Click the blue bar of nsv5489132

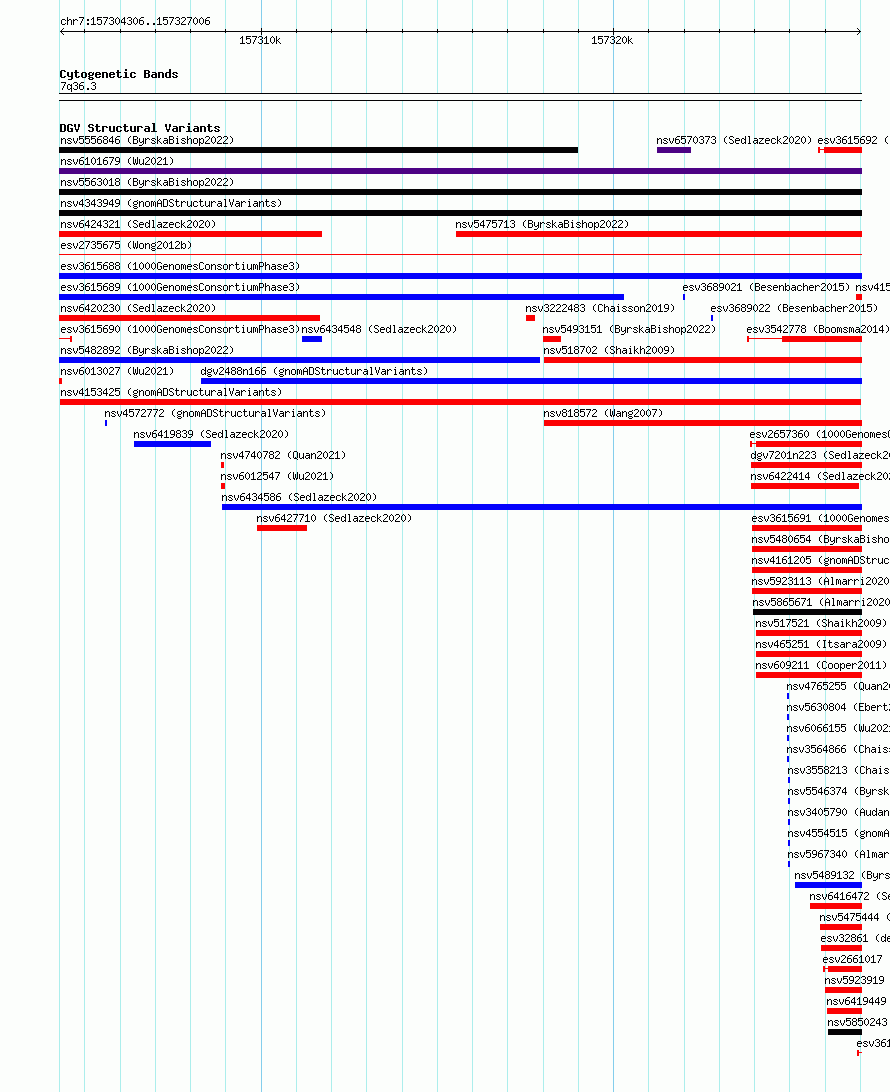pyautogui.click(x=828, y=884)
